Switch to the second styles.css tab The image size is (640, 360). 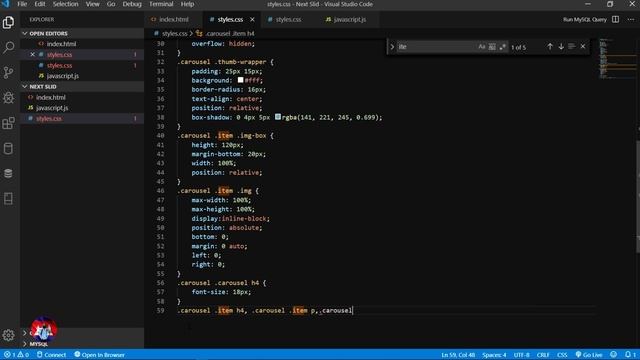[288, 20]
